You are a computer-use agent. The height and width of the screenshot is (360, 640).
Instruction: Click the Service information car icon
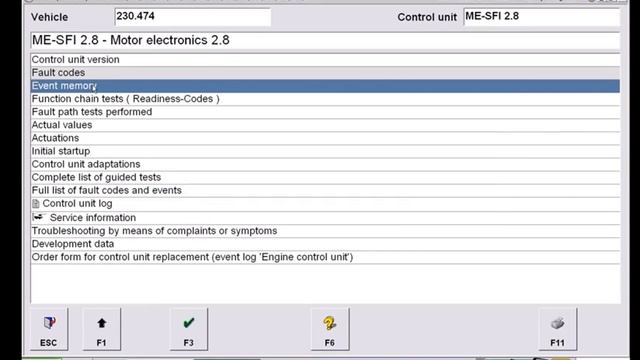38,217
